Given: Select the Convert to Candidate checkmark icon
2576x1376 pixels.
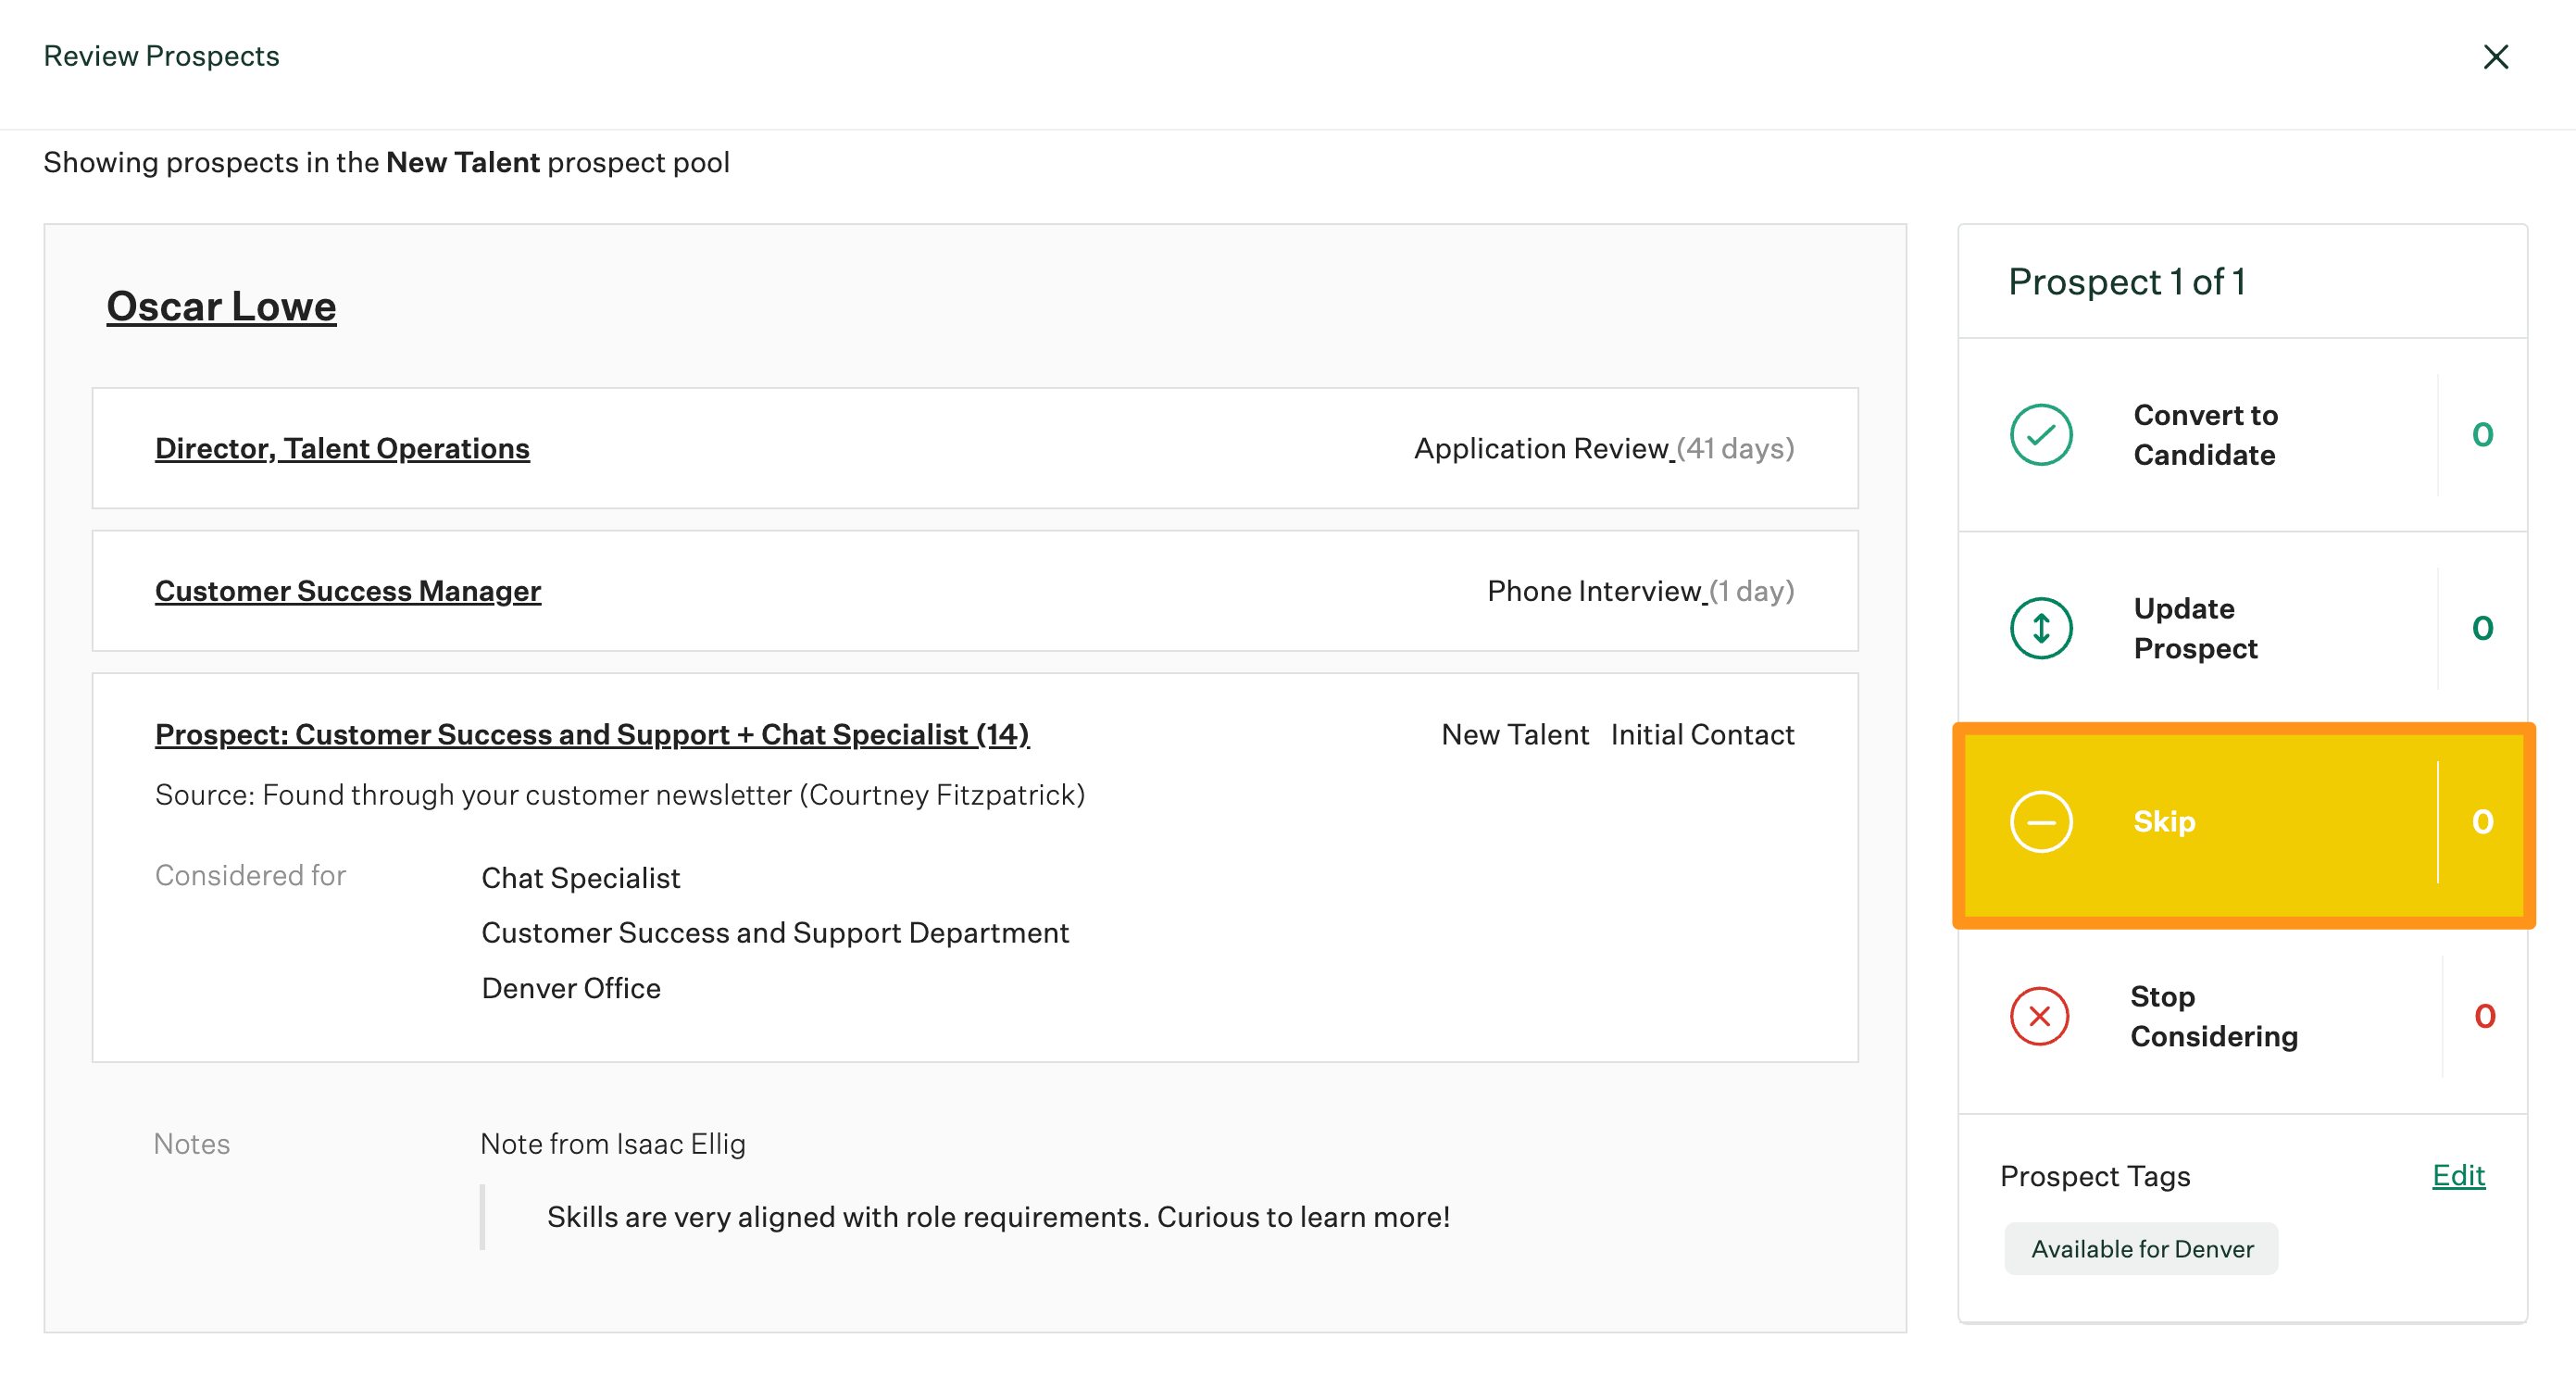Looking at the screenshot, I should coord(2041,435).
